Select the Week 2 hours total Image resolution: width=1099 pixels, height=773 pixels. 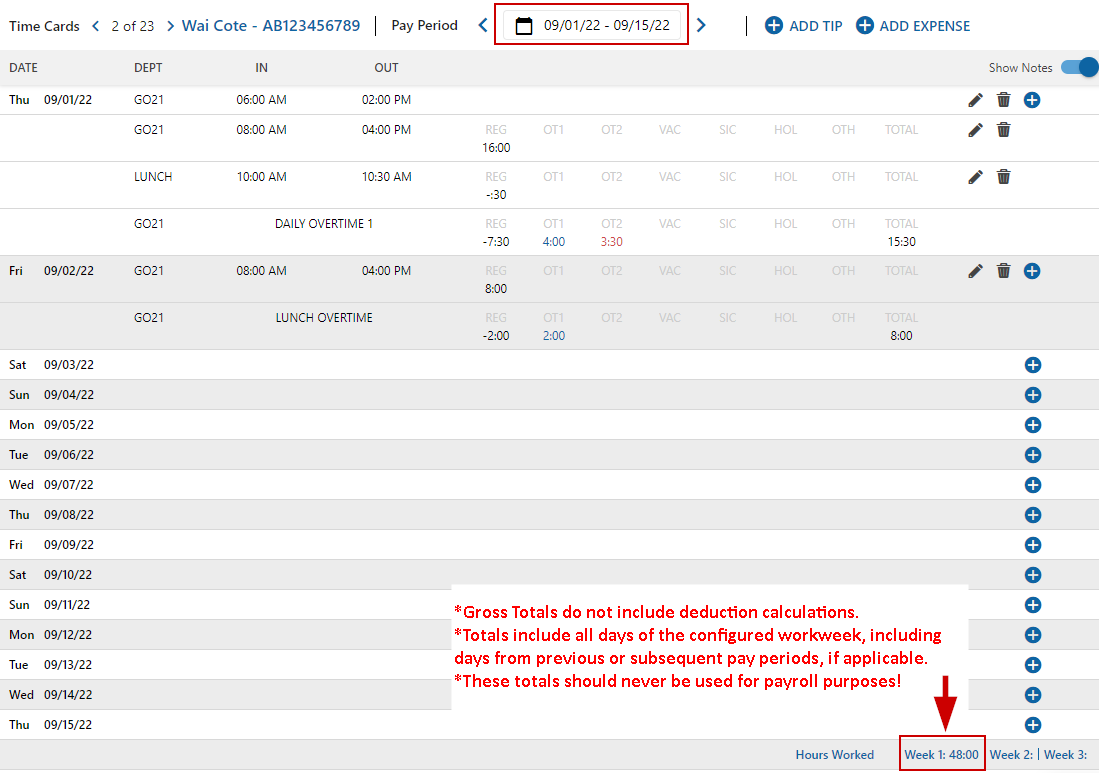coord(1010,755)
